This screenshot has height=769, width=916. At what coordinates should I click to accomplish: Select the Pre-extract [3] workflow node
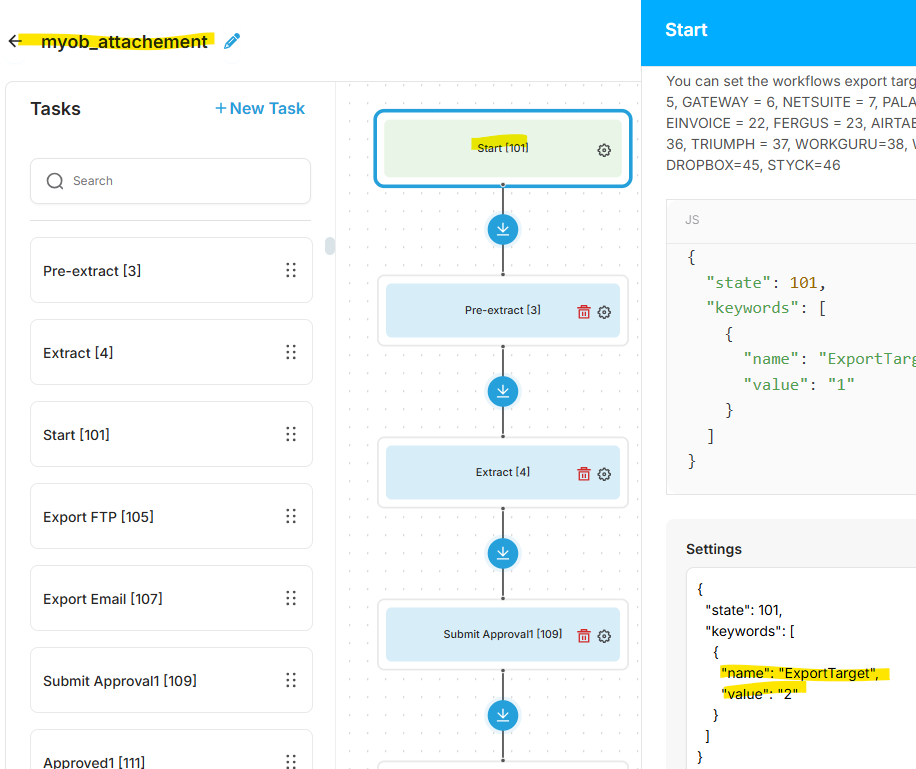502,310
